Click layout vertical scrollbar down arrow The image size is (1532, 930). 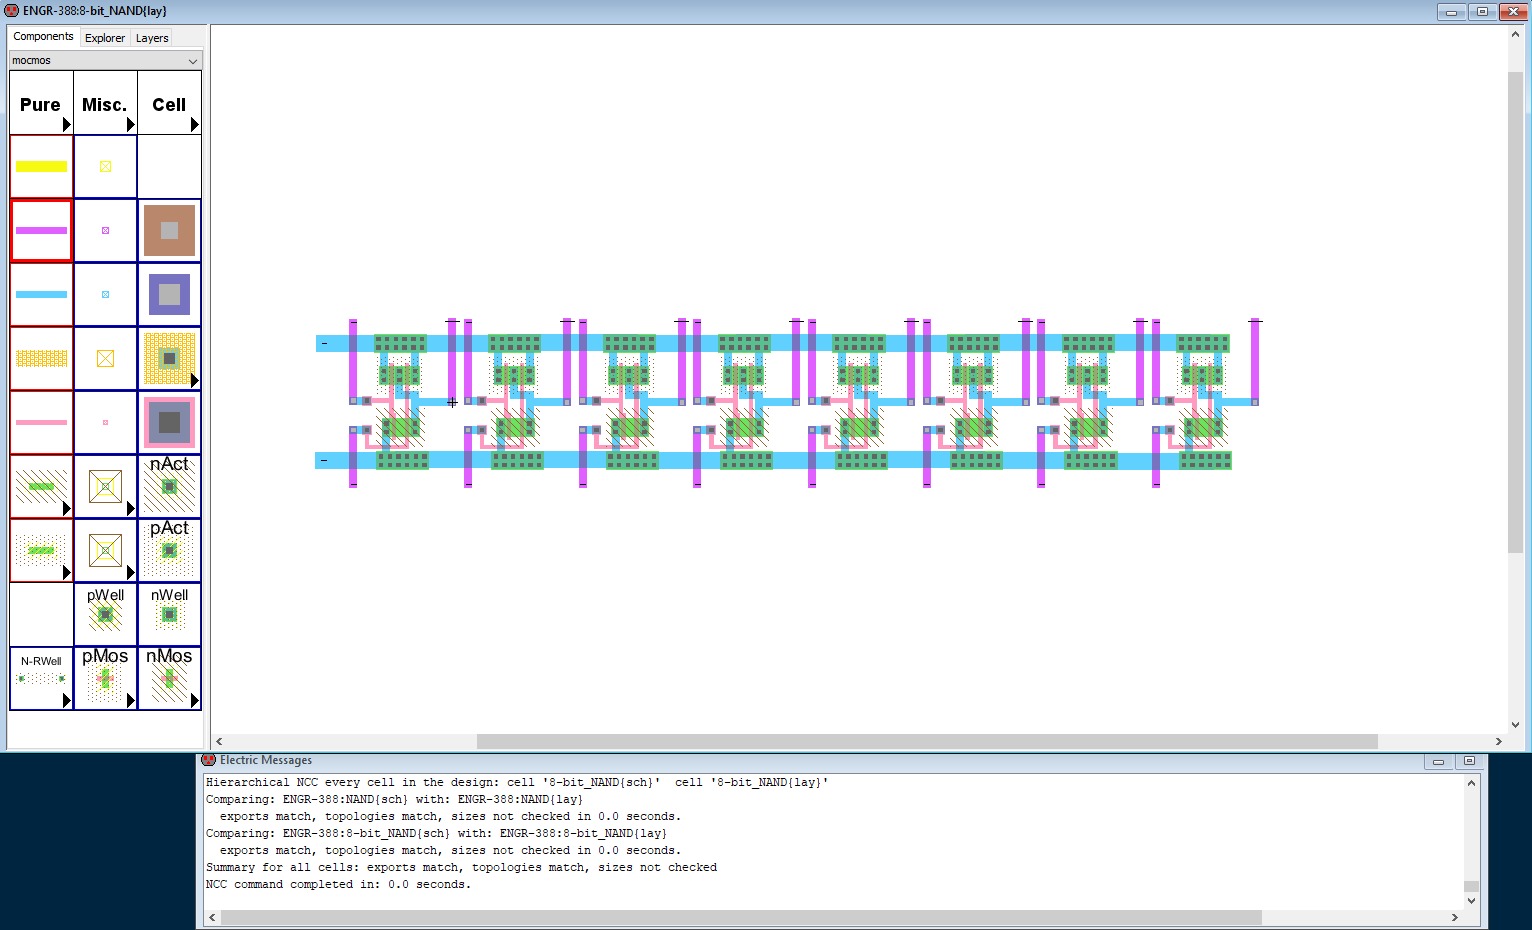point(1515,725)
